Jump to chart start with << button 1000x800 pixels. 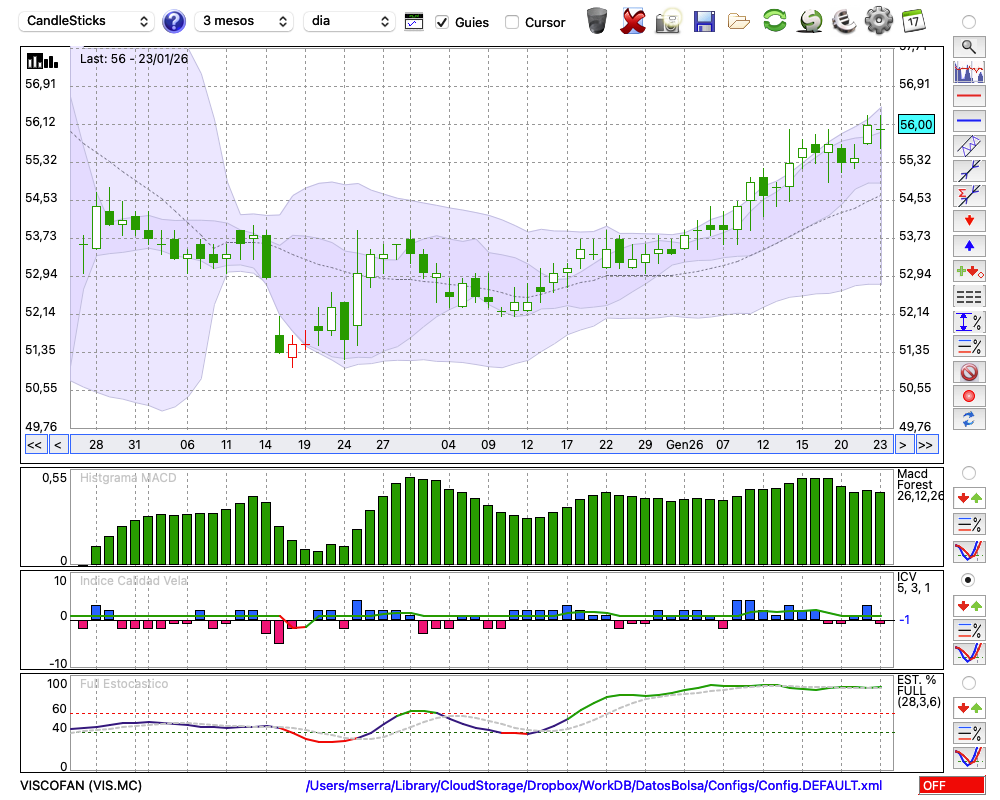pyautogui.click(x=34, y=445)
